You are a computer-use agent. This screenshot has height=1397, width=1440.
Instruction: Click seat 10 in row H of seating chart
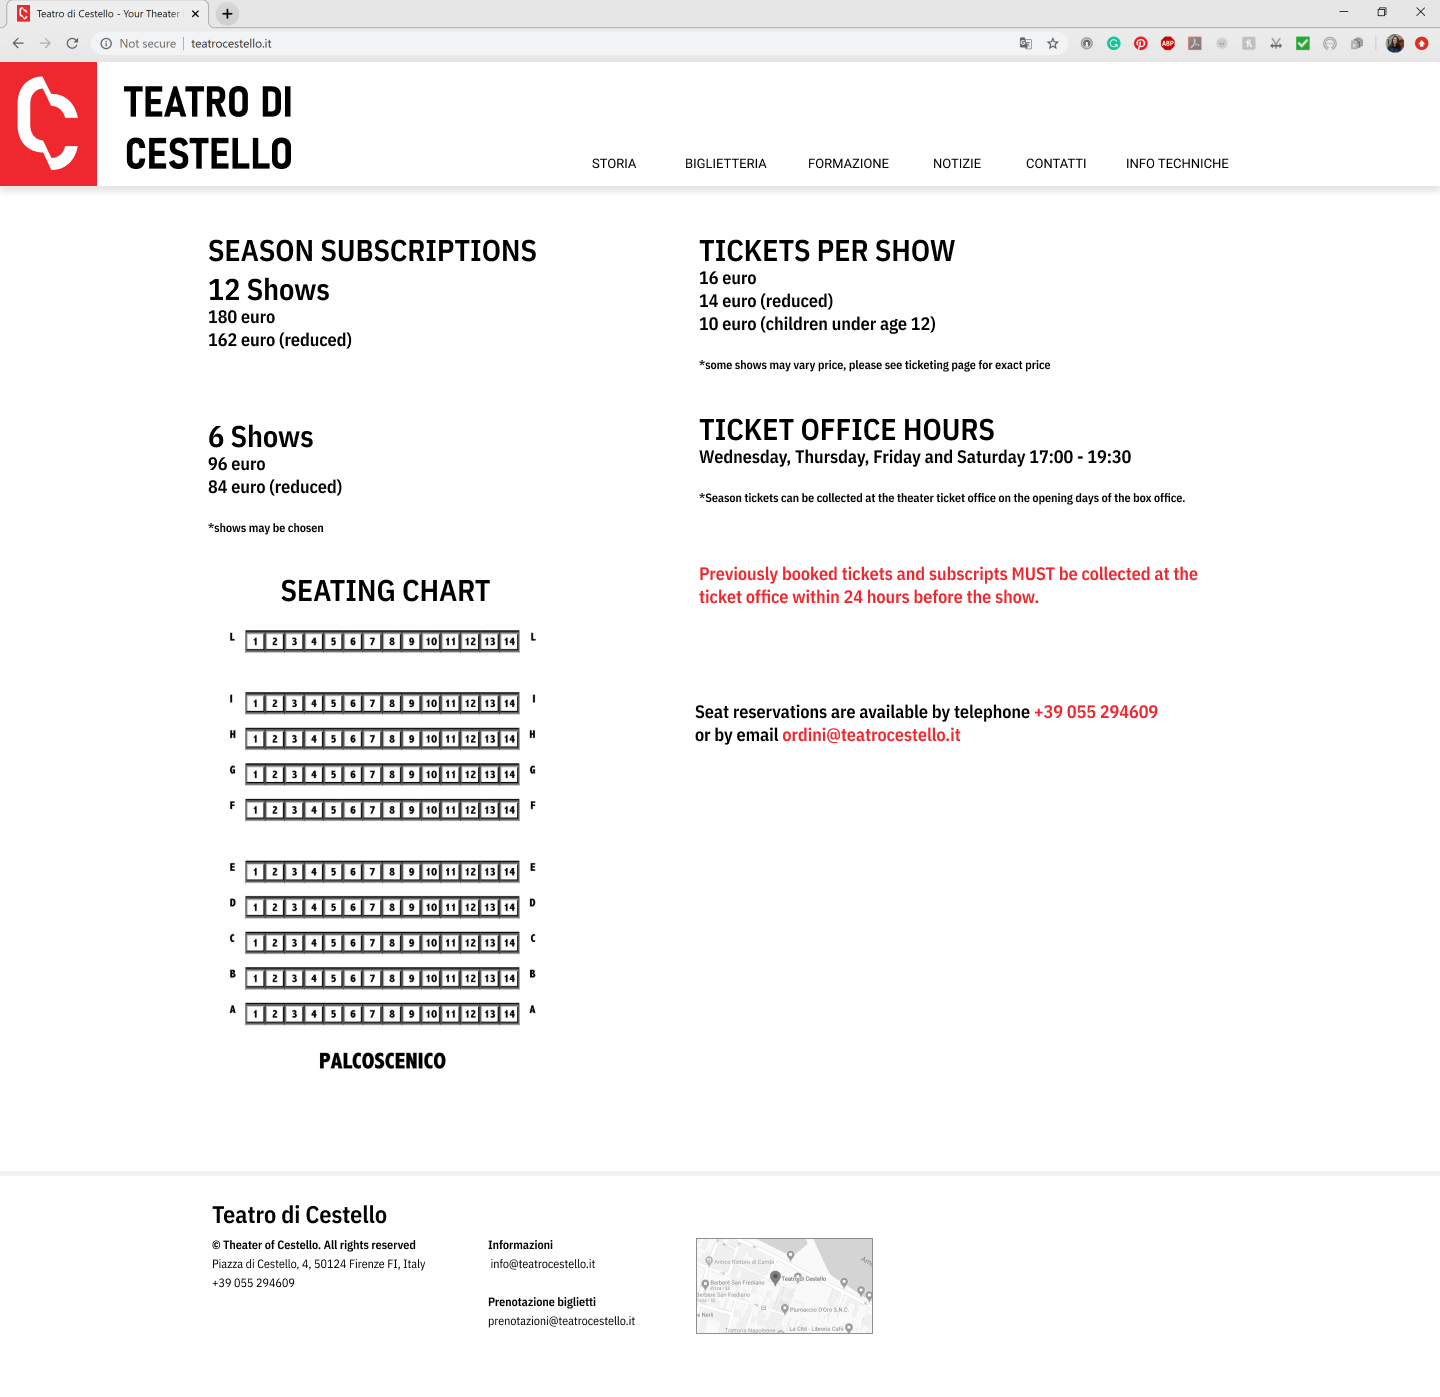[431, 739]
